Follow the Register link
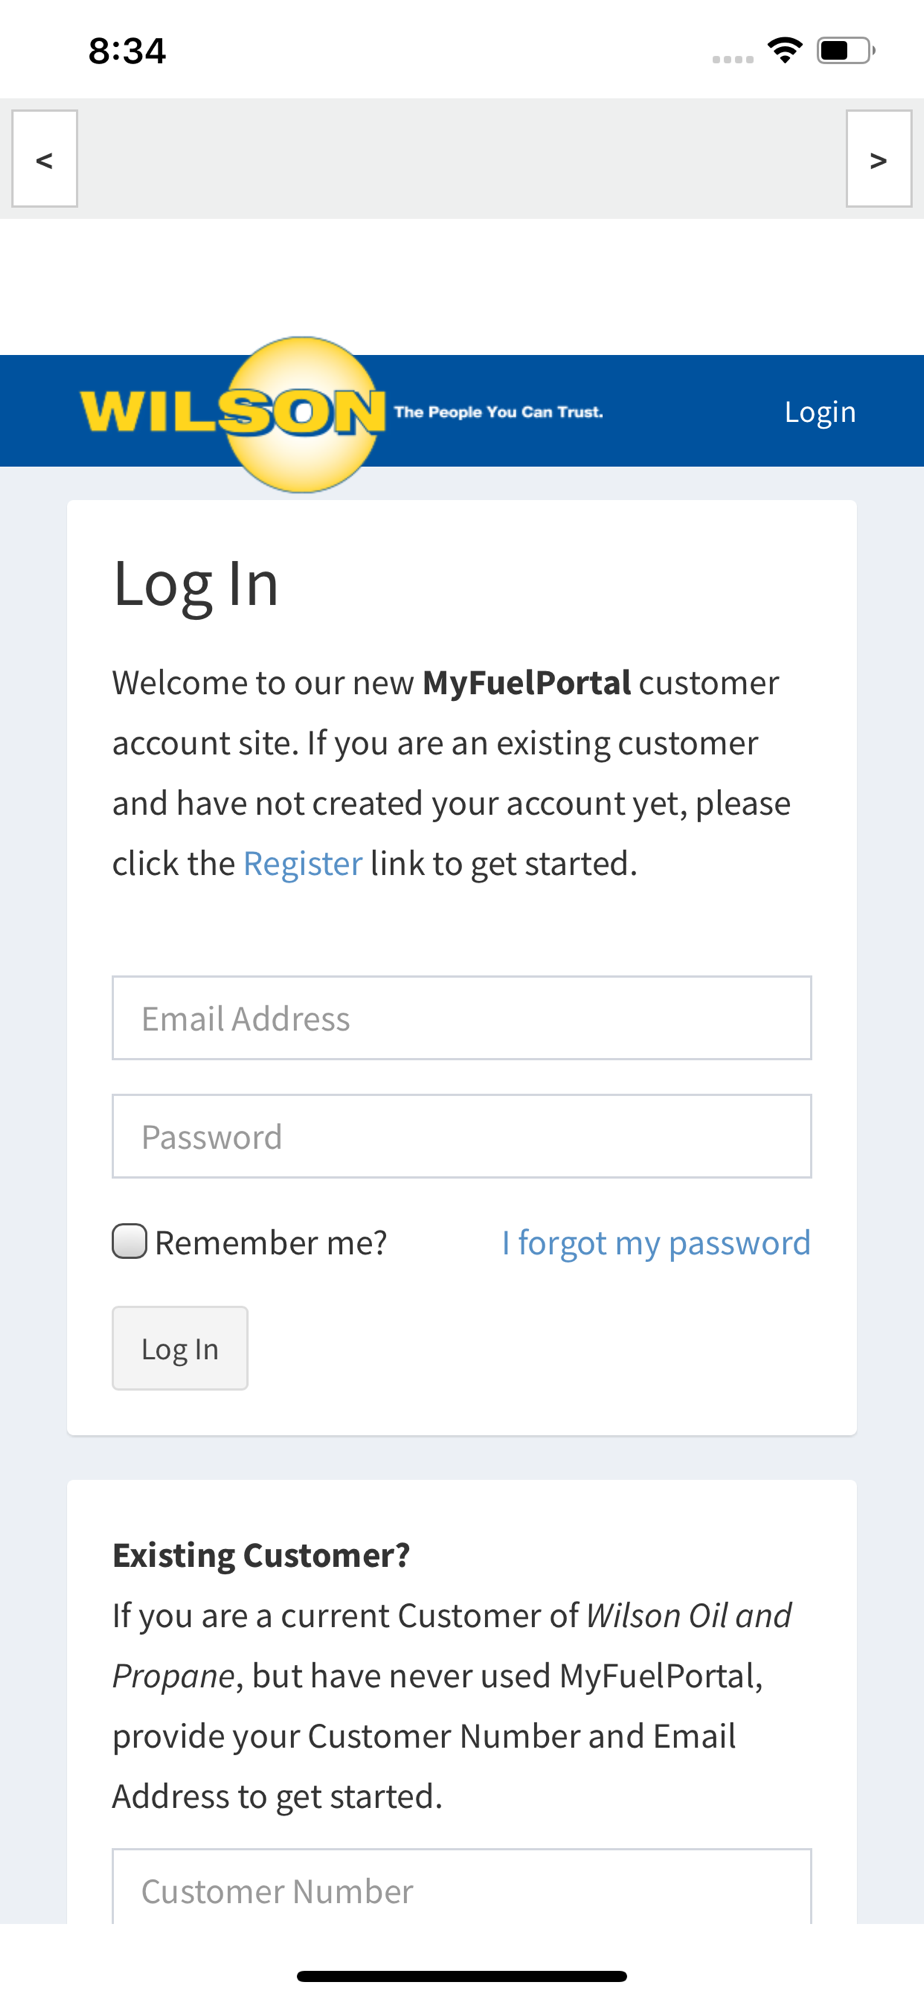 click(x=302, y=863)
